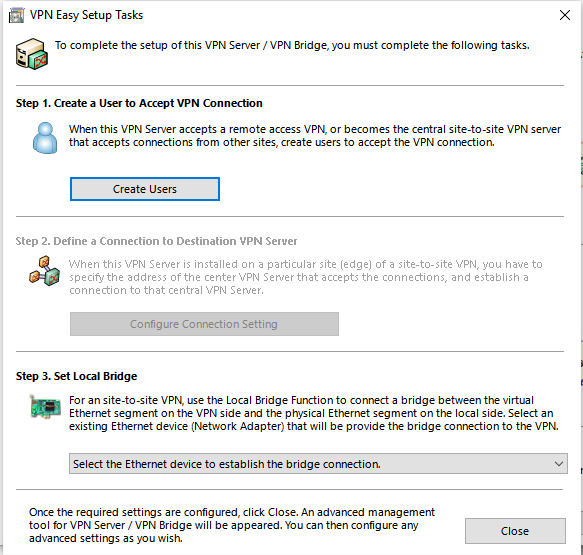Click the Step 1 remote access VPN description
The height and width of the screenshot is (555, 583).
point(315,136)
